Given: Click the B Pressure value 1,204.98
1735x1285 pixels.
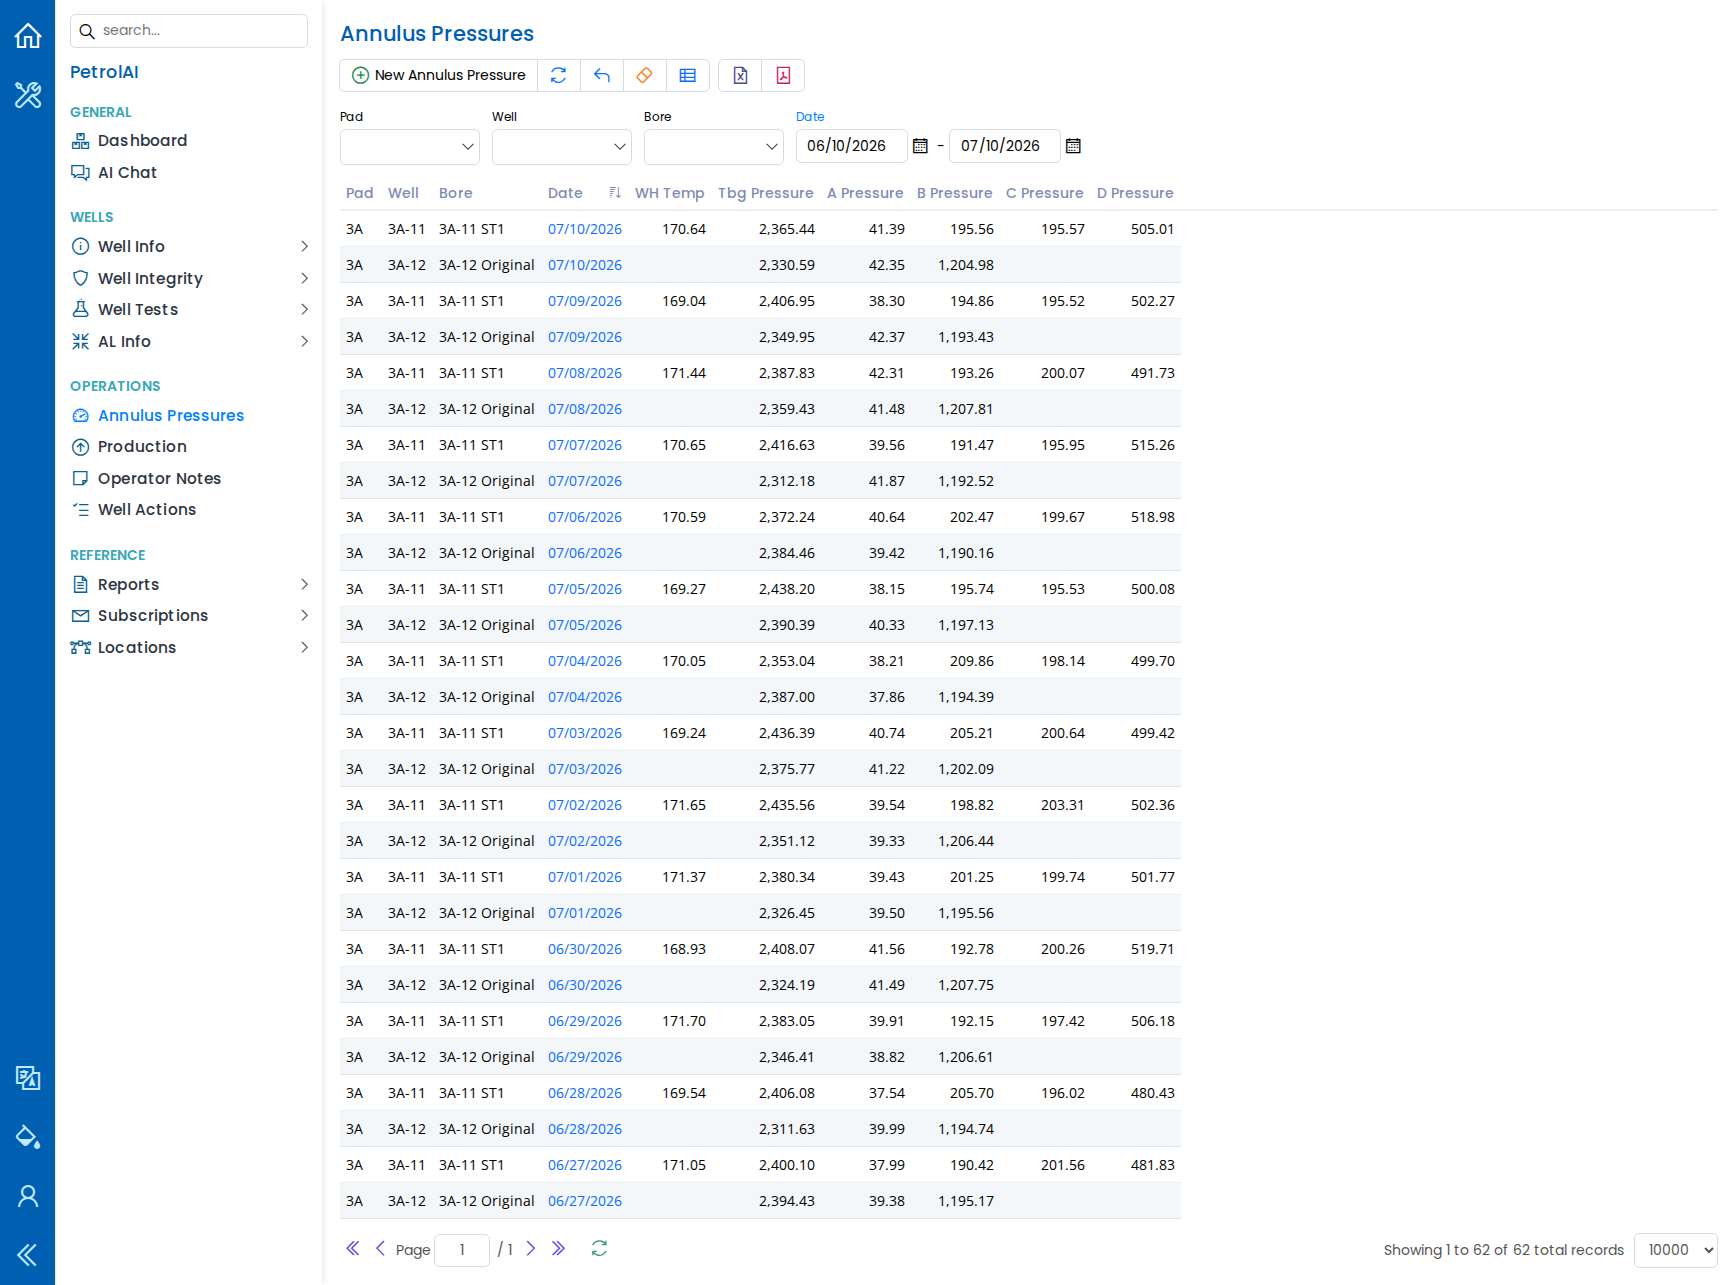Looking at the screenshot, I should (966, 265).
